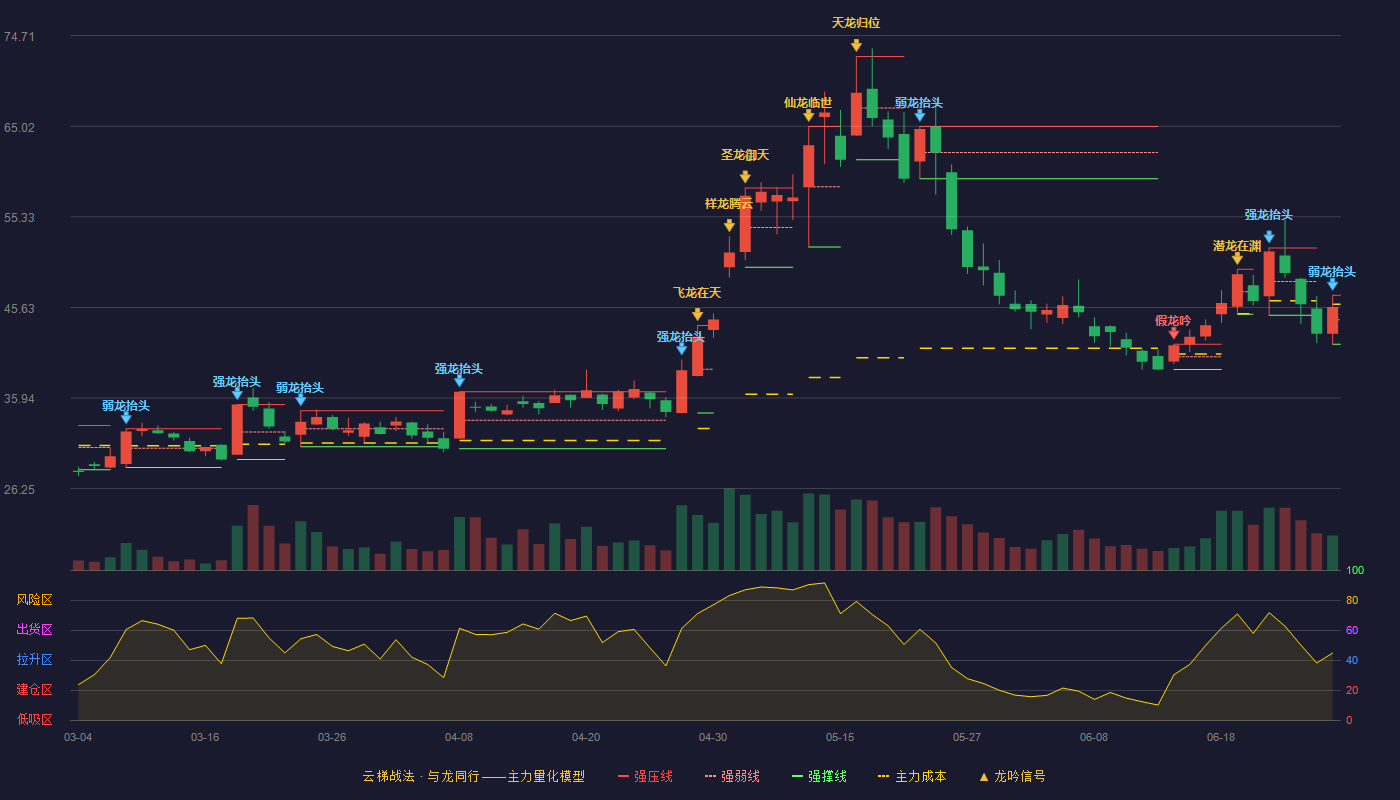Click the 天龙归位 signal arrow marker
This screenshot has height=800, width=1400.
point(856,45)
